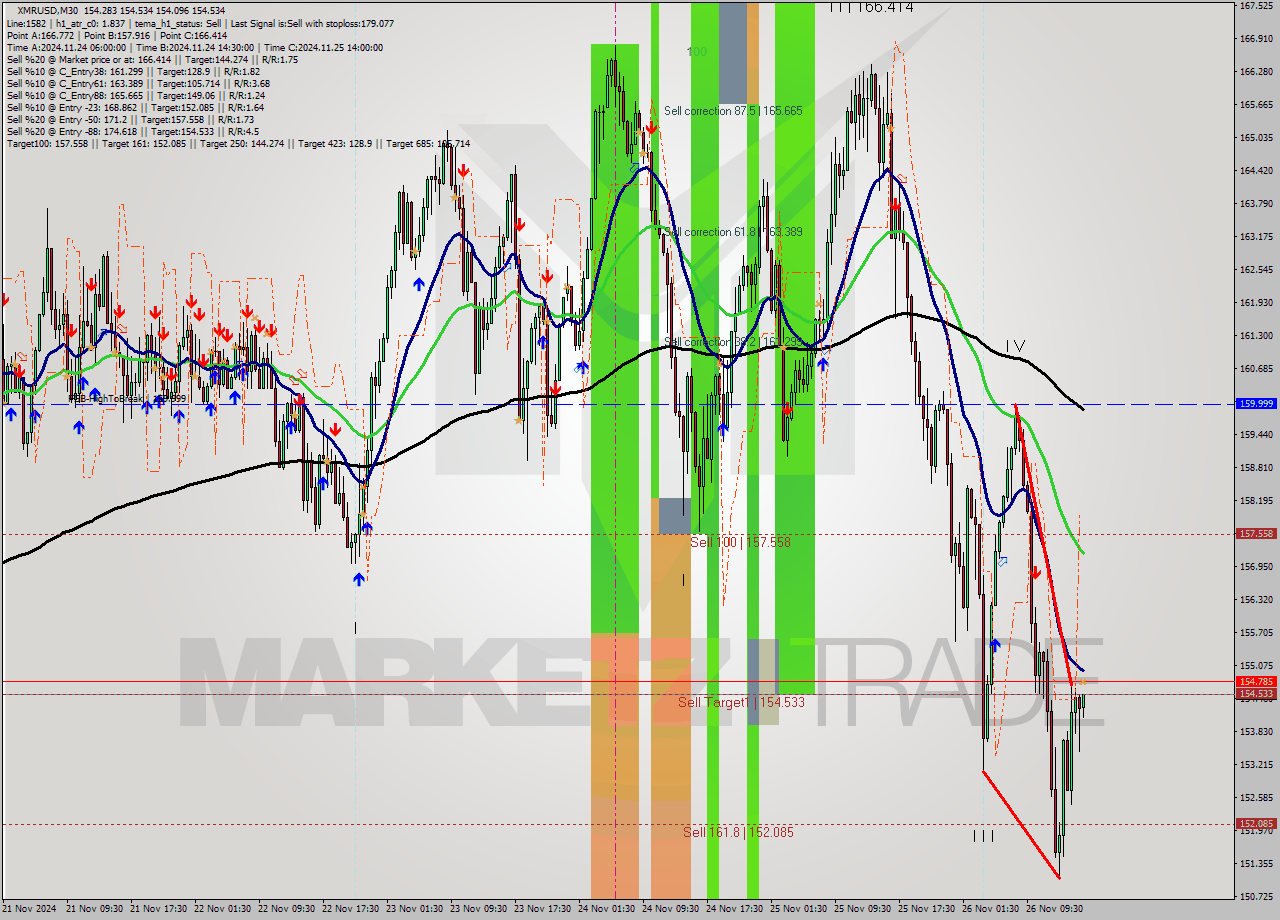Image resolution: width=1280 pixels, height=920 pixels.
Task: Click 153.215 on the price axis
Action: pyautogui.click(x=1256, y=764)
